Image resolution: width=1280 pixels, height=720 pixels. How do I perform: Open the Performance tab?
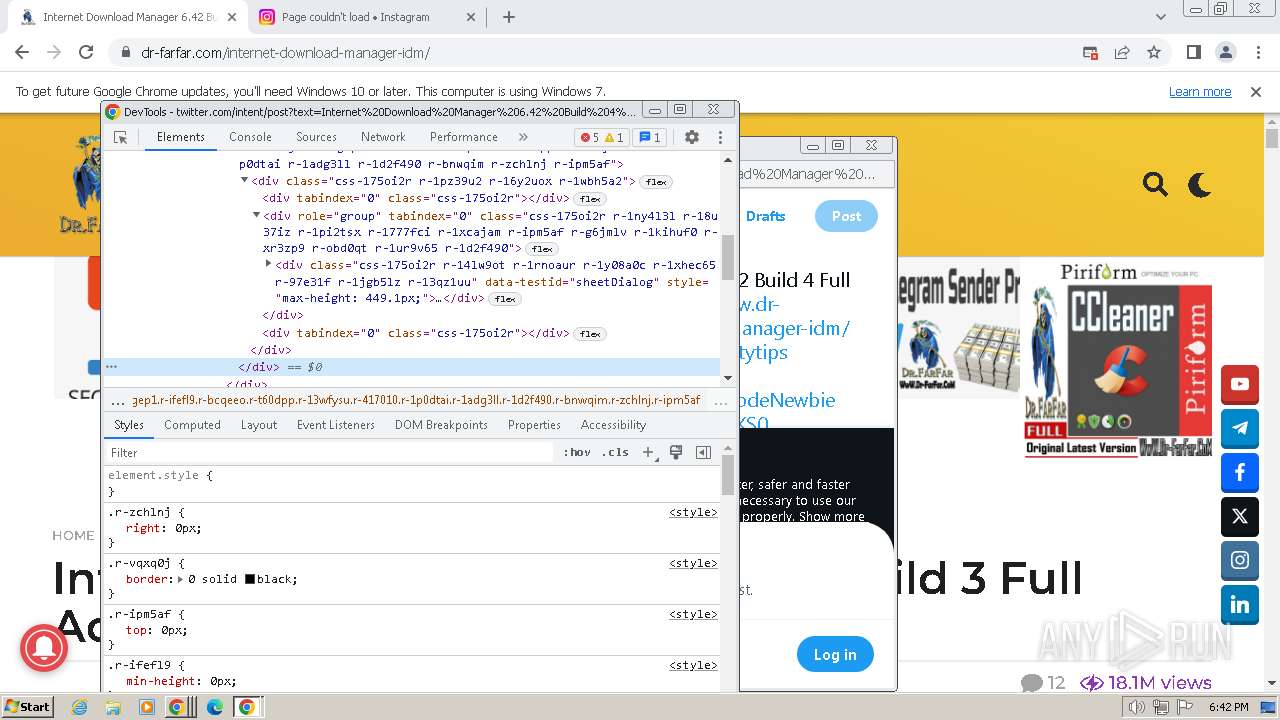pos(463,137)
